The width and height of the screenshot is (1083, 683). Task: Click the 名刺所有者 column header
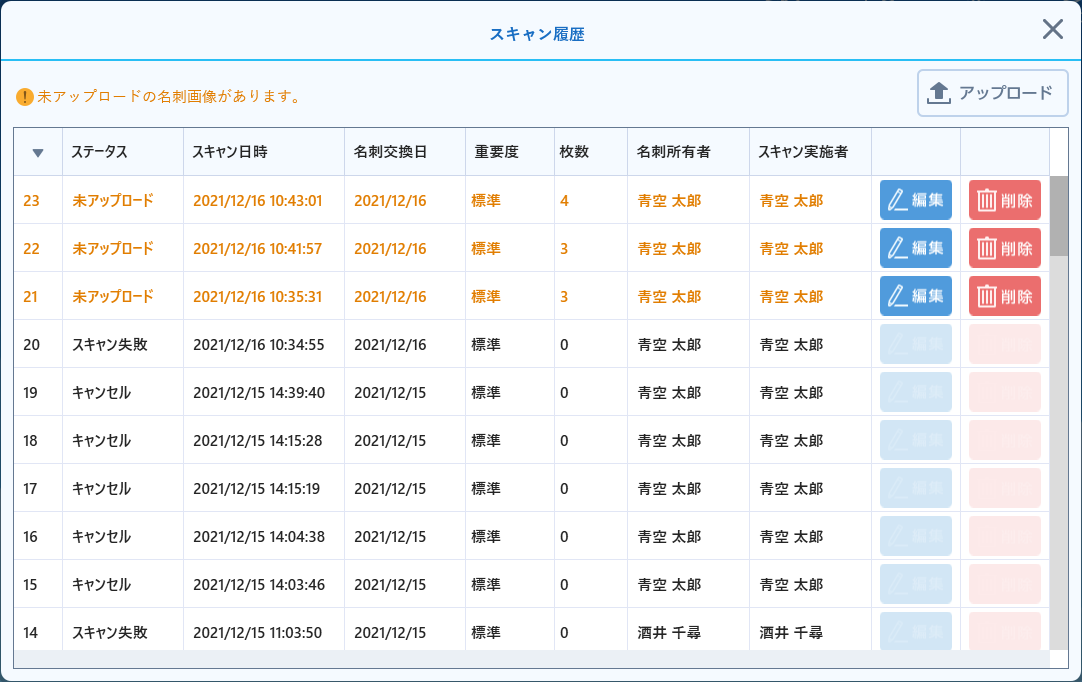pyautogui.click(x=673, y=152)
